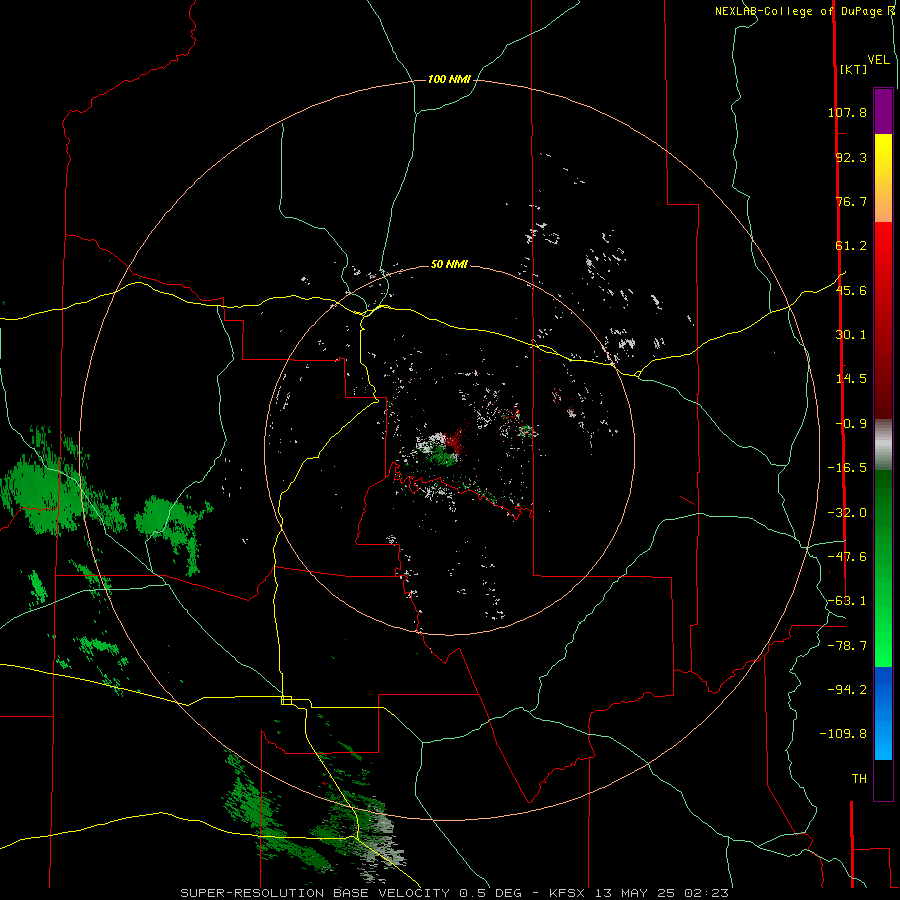Select the 30.1 velocity scale label
900x900 pixels.
click(x=851, y=335)
